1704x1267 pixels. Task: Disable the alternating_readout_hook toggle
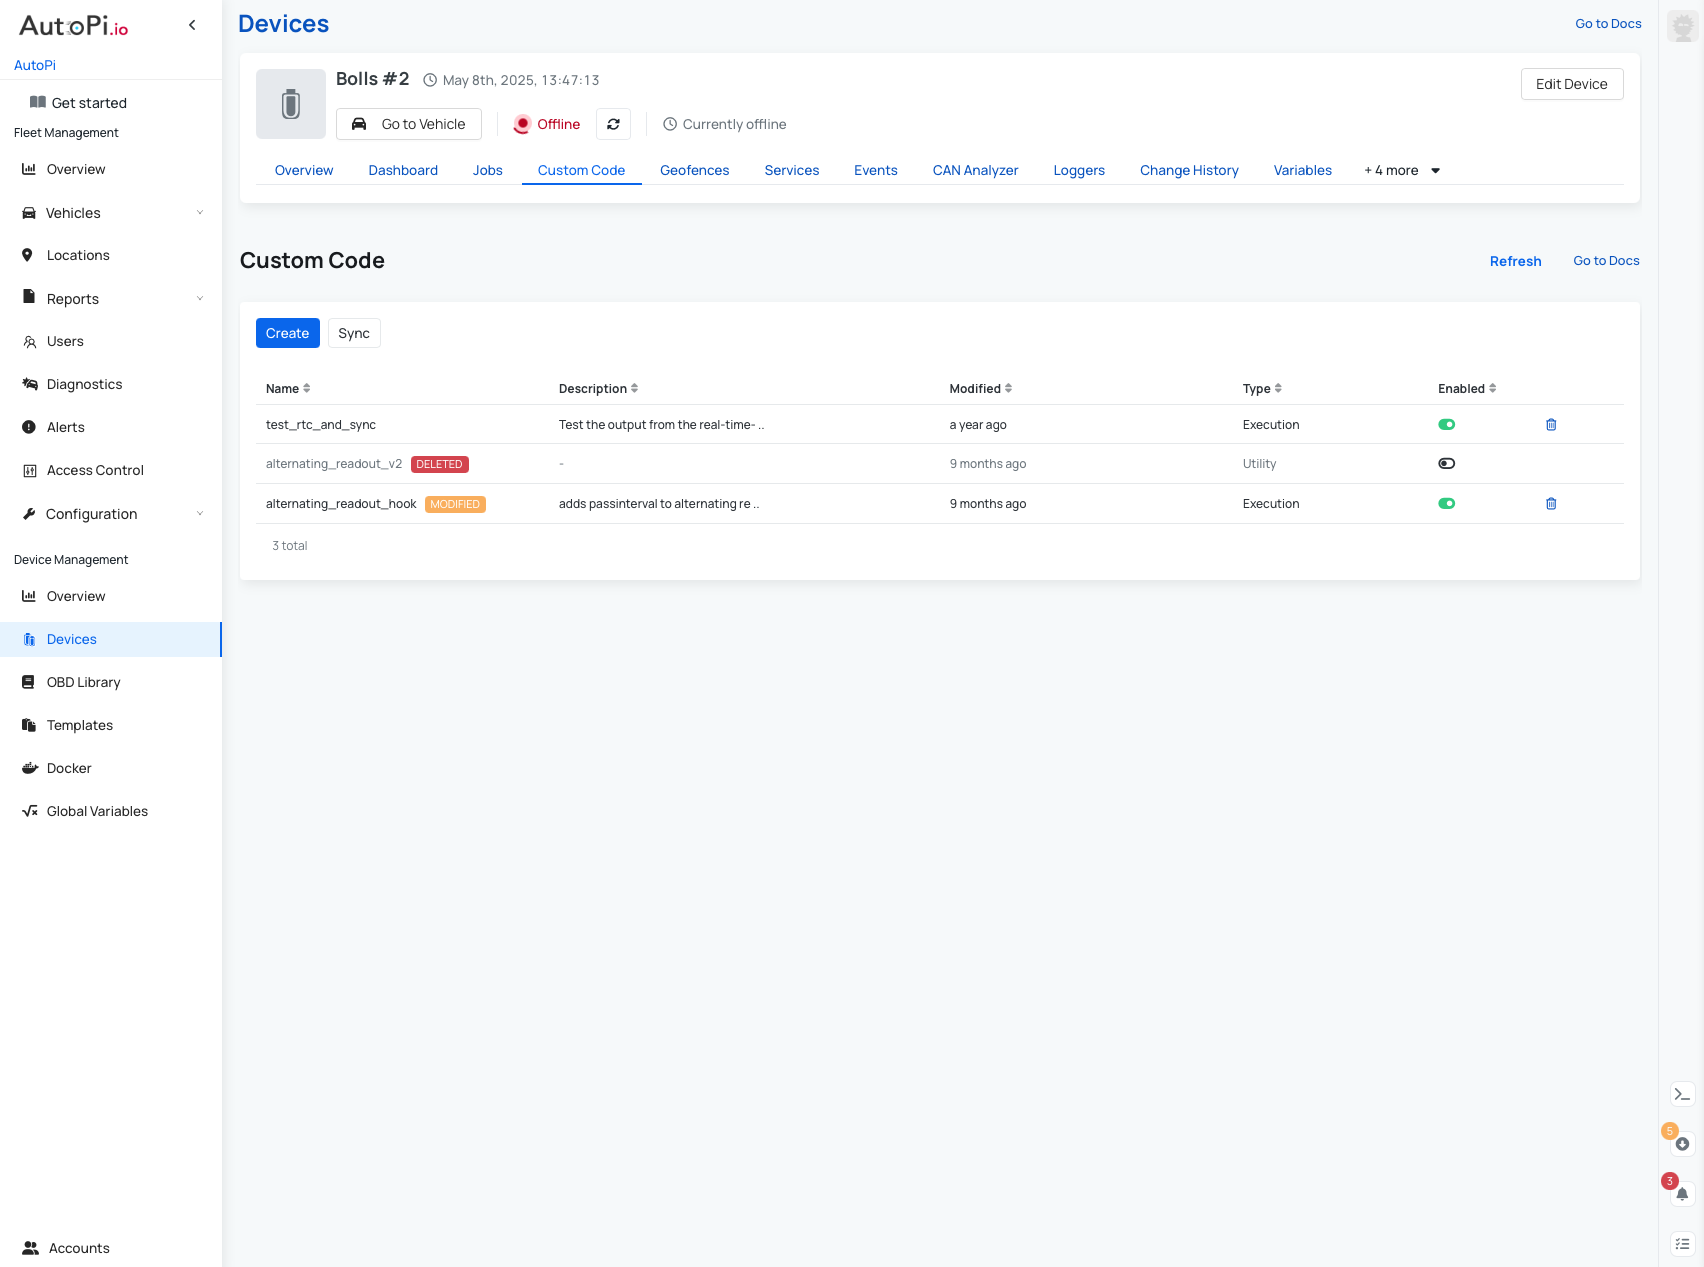tap(1447, 503)
